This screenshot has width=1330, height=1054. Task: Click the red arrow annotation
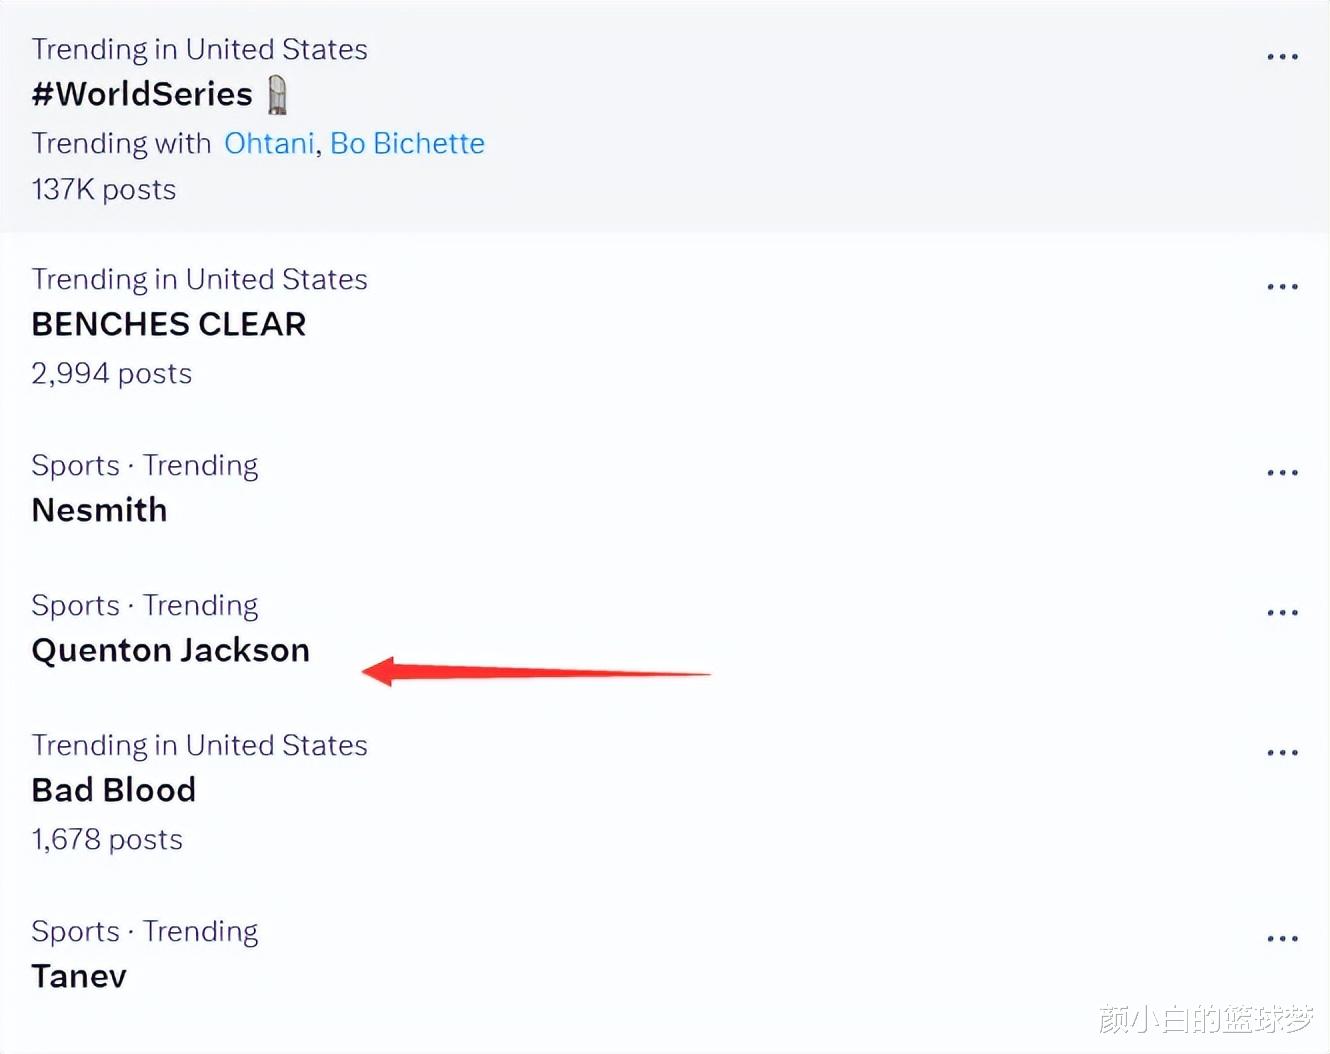[535, 672]
